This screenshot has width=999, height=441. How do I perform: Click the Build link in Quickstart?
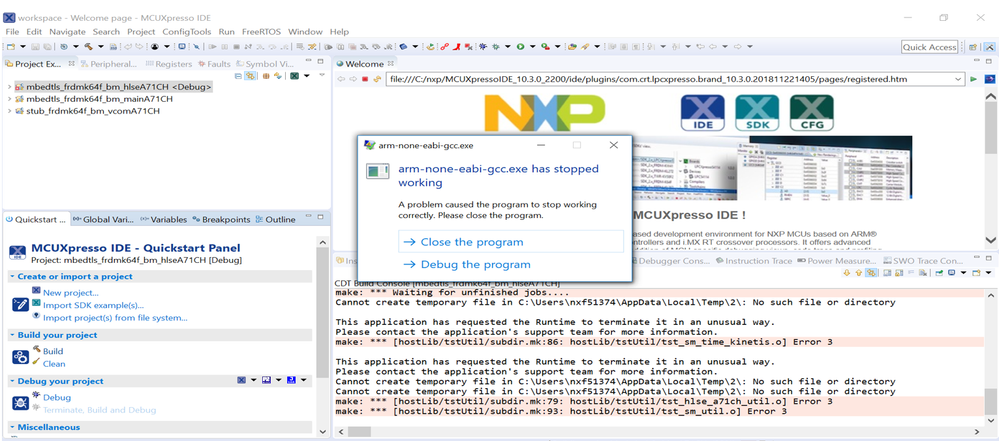click(53, 351)
